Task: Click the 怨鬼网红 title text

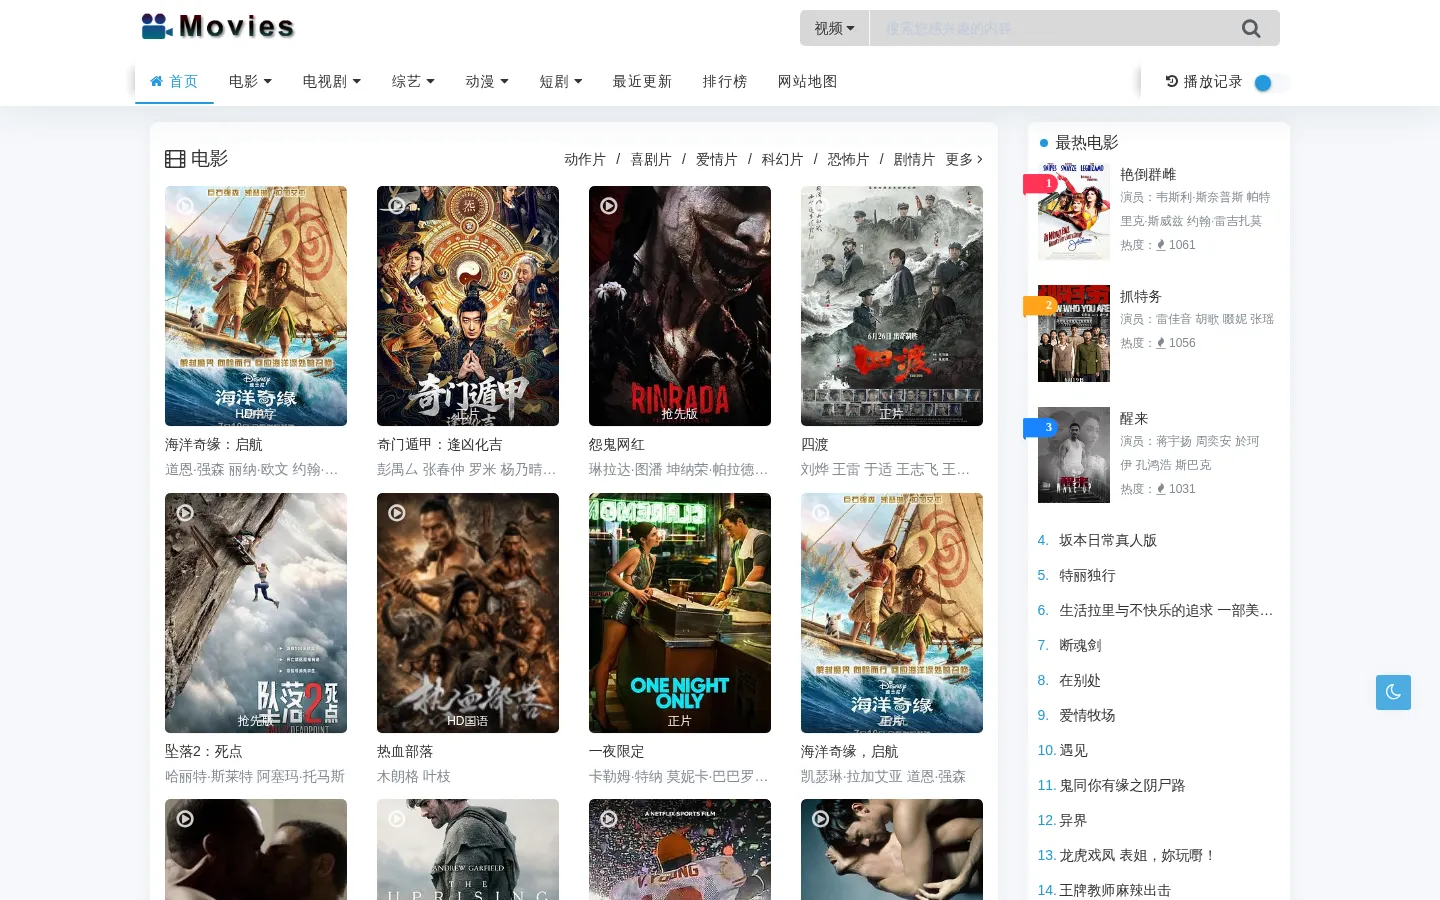Action: coord(617,445)
